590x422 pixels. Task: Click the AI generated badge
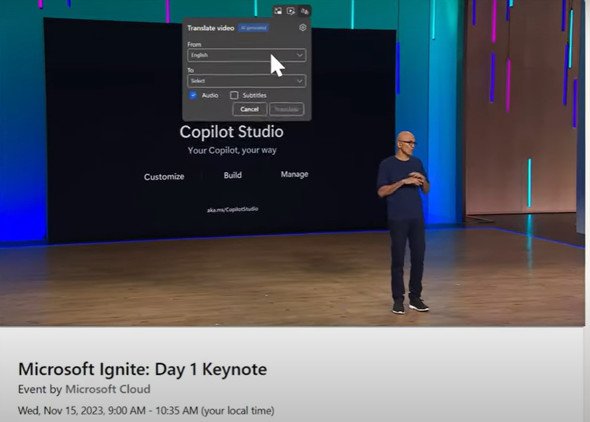(253, 28)
